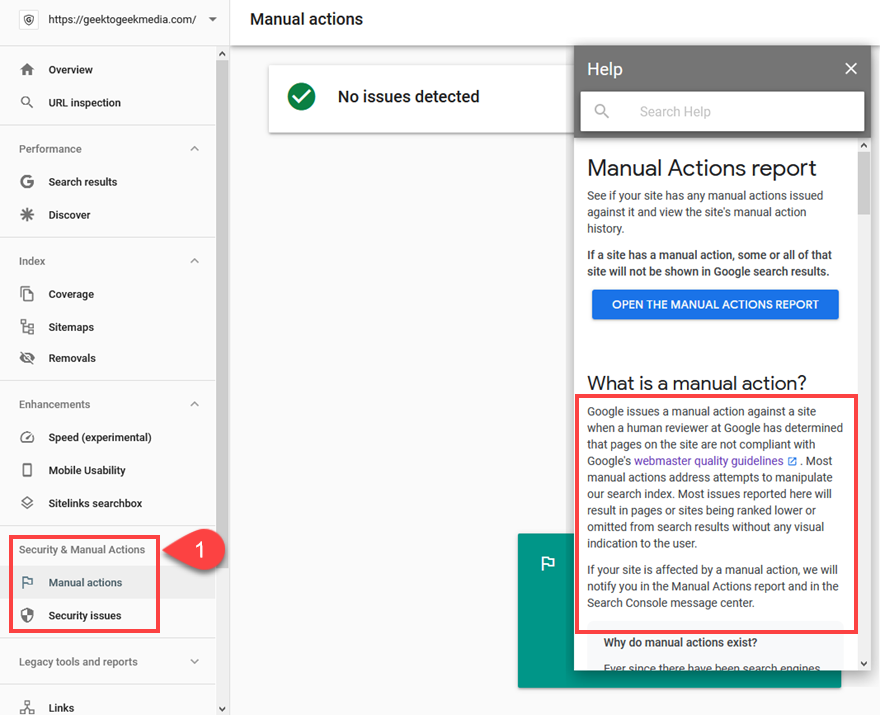
Task: Click the white flag icon on green card
Action: [548, 563]
